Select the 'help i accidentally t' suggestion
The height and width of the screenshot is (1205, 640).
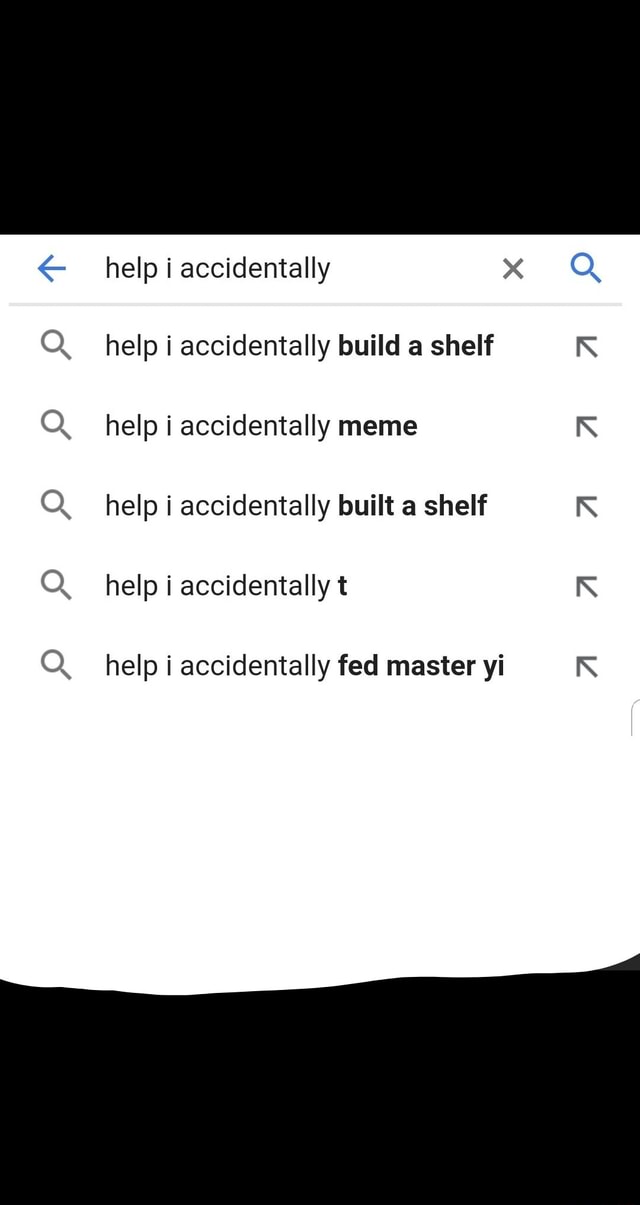click(225, 586)
